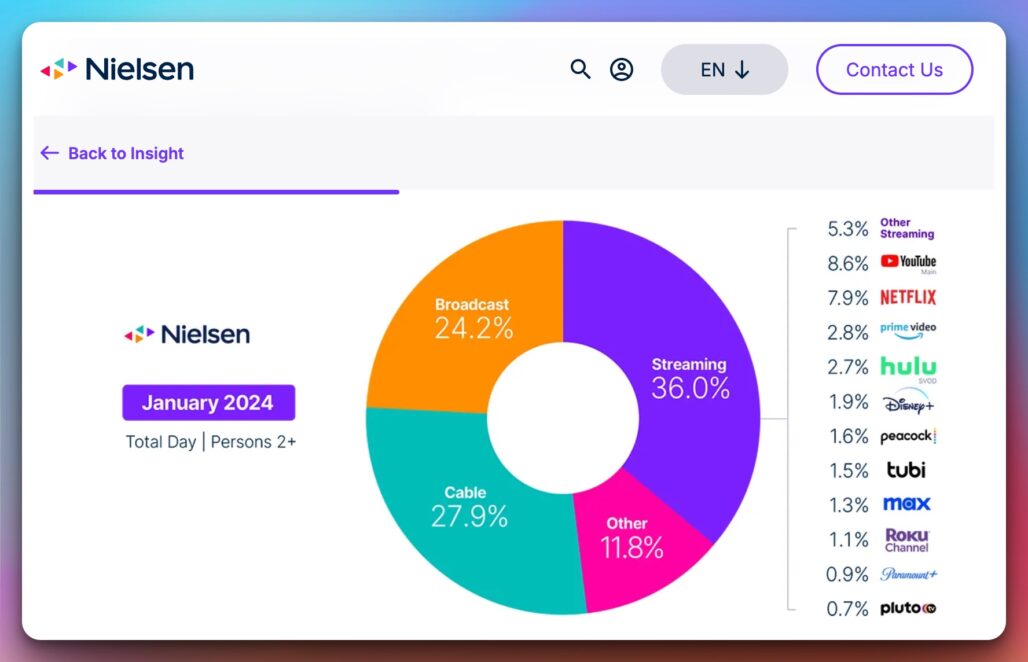Expand the EN language dropdown
Screen dimensions: 1028x662
(724, 69)
